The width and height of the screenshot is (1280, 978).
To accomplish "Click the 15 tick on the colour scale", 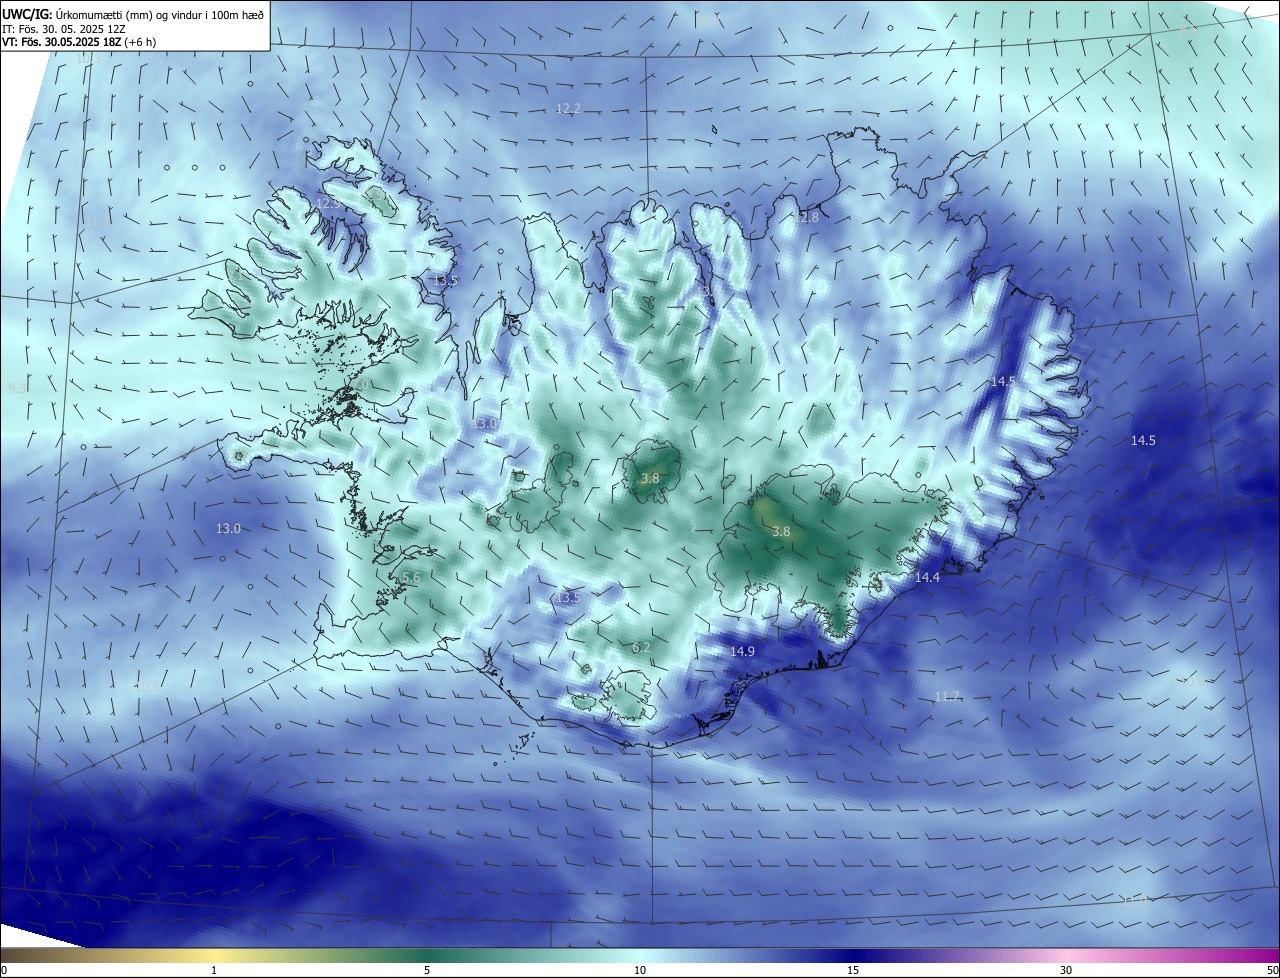I will pyautogui.click(x=853, y=970).
